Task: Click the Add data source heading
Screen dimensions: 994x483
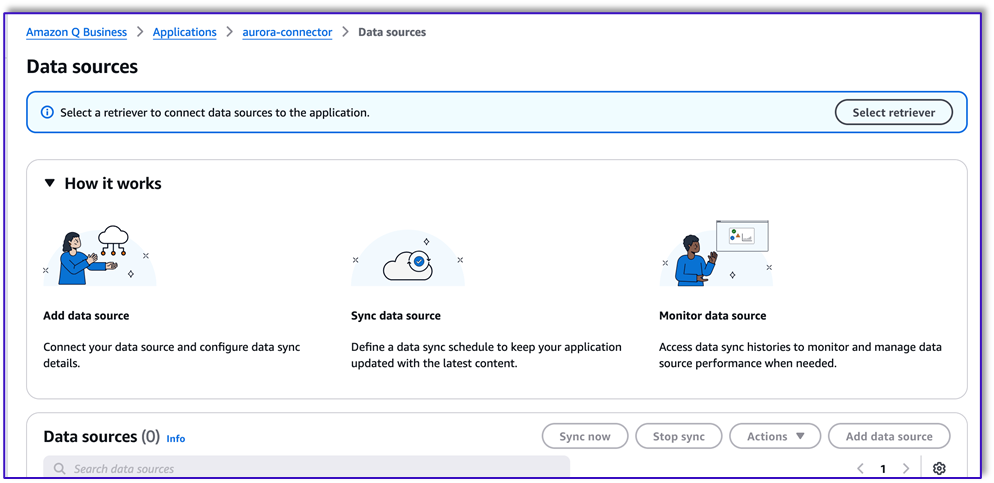Action: pos(86,316)
